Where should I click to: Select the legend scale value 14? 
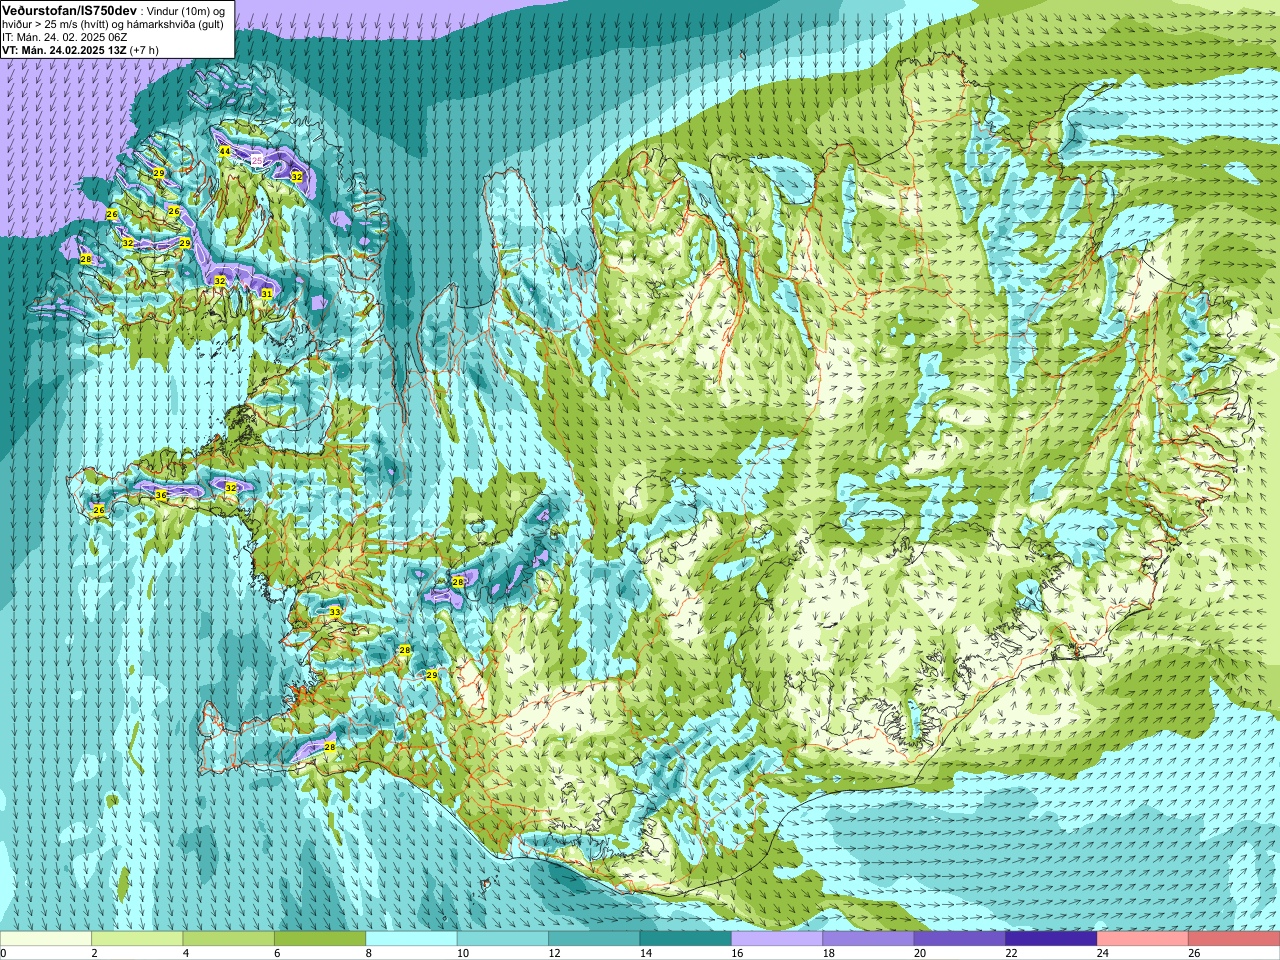tap(645, 954)
